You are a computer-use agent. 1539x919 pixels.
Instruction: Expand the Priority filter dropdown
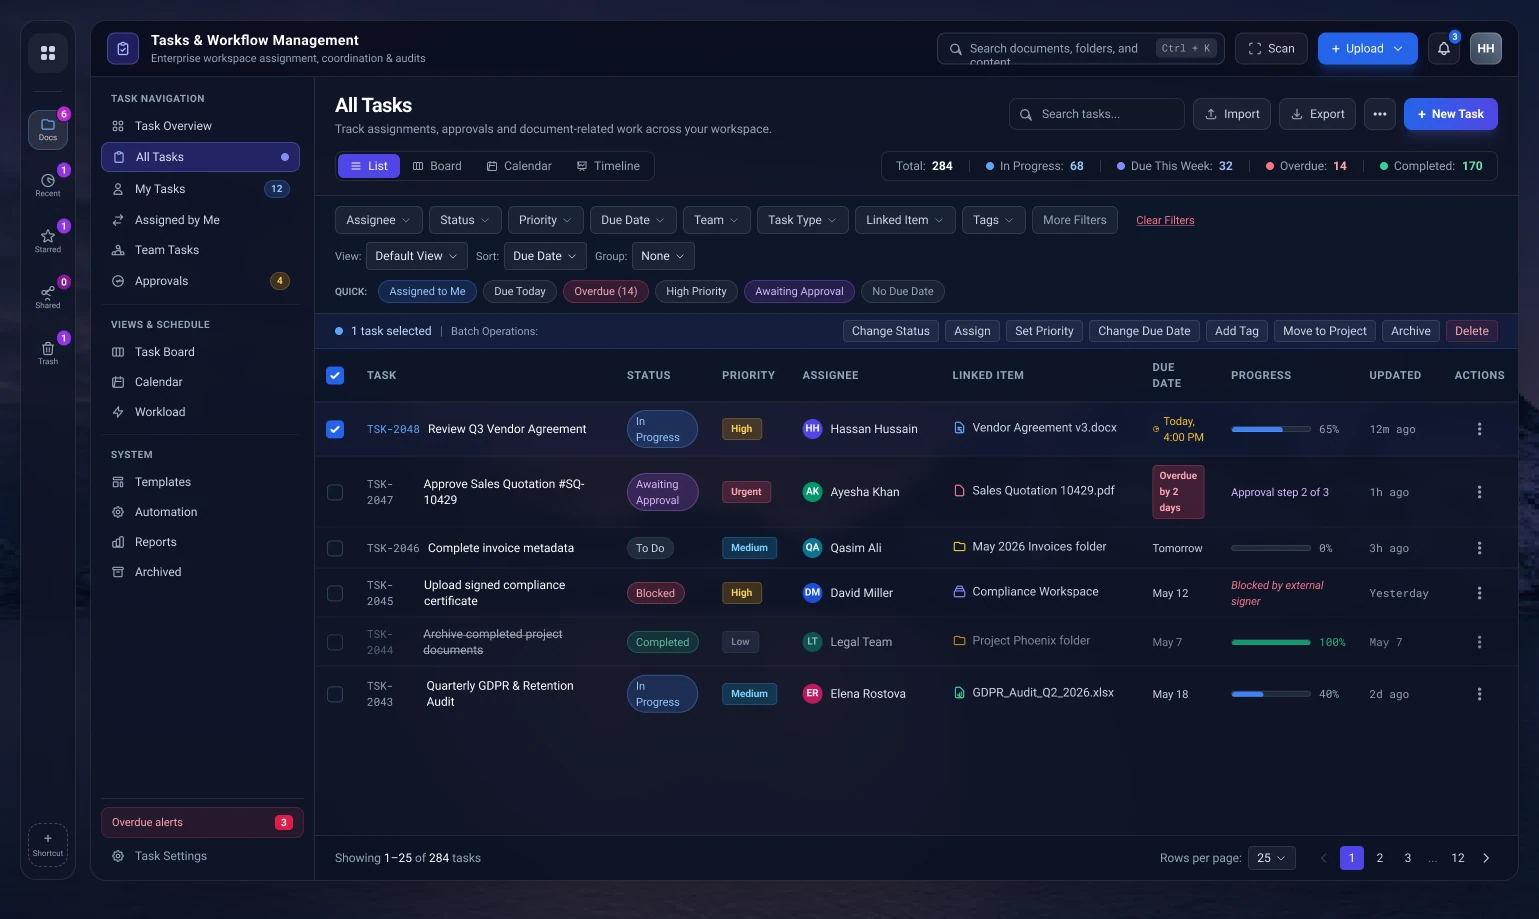pyautogui.click(x=545, y=220)
